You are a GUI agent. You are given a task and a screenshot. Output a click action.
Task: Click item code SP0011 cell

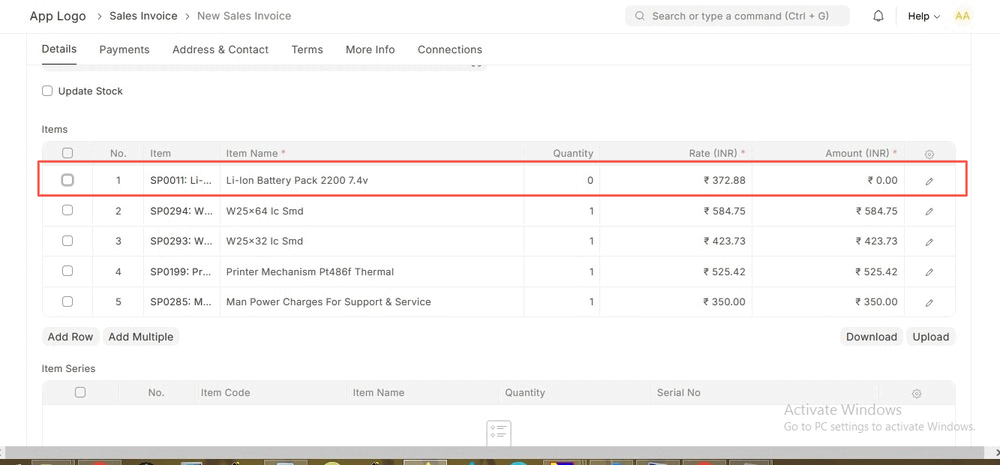pos(181,181)
